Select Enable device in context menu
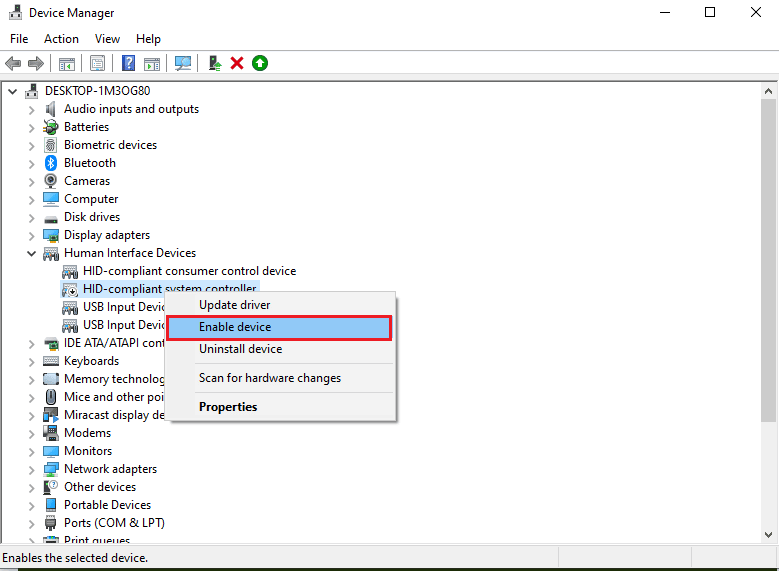This screenshot has height=571, width=779. pos(279,327)
